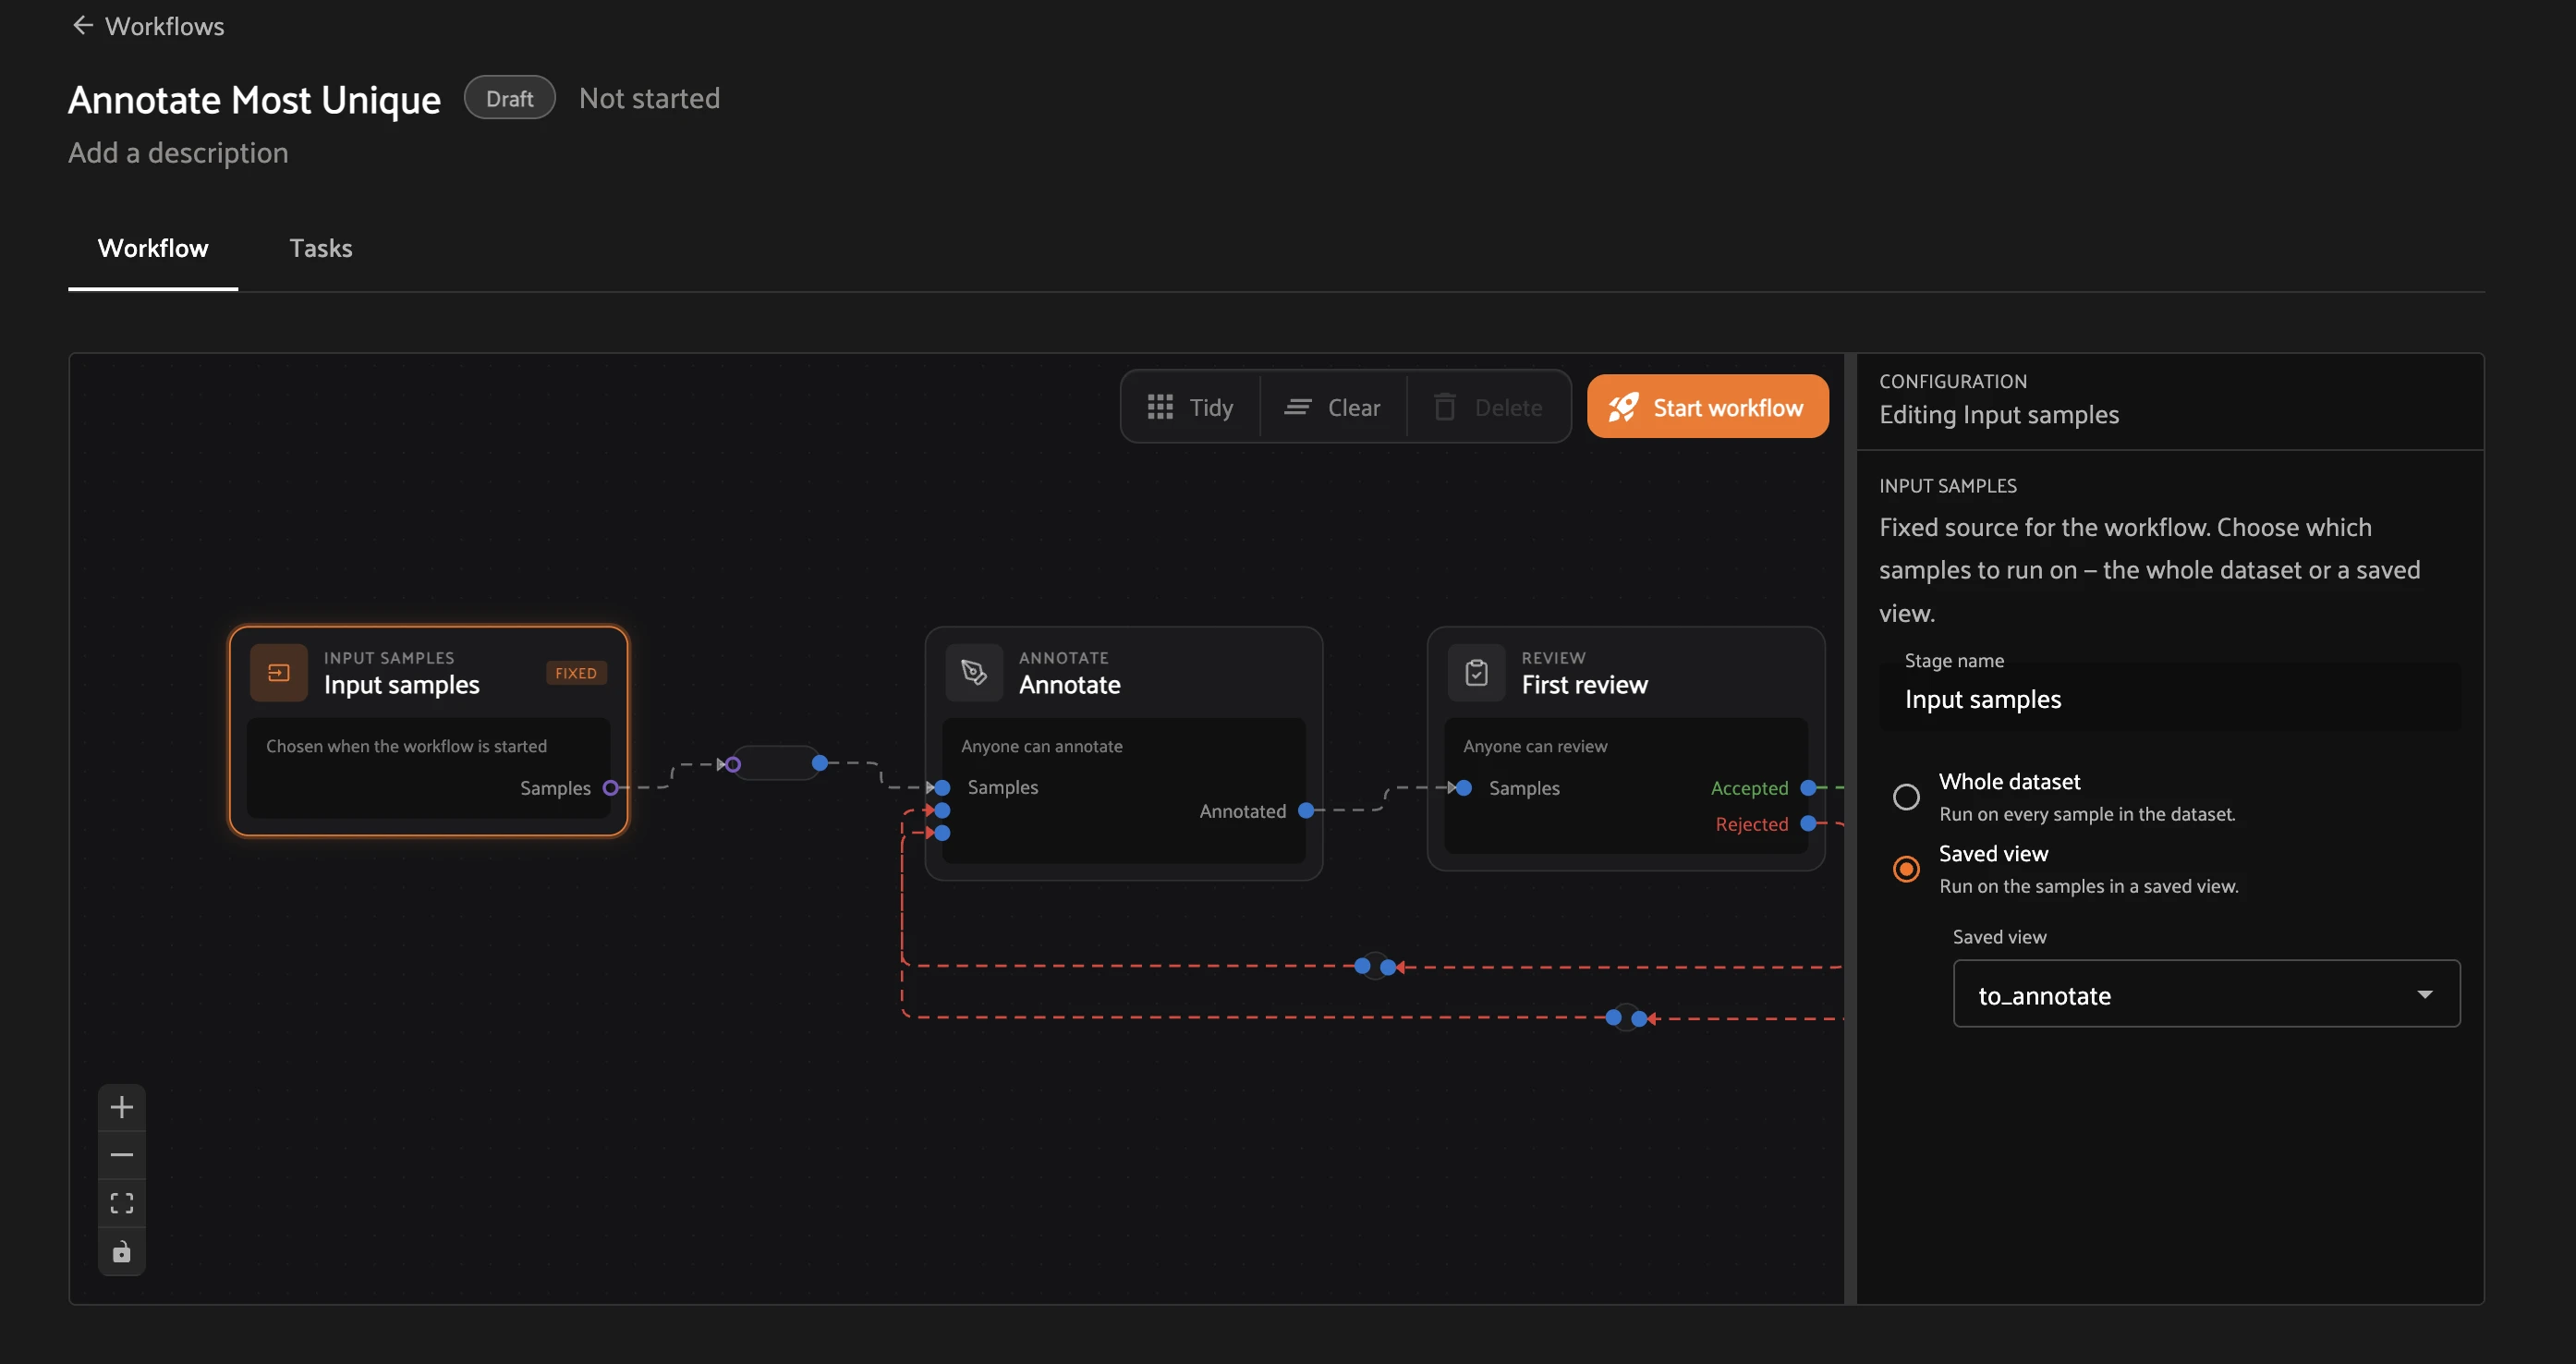Click the Annotate node pen icon
Image resolution: width=2576 pixels, height=1364 pixels.
tap(974, 673)
